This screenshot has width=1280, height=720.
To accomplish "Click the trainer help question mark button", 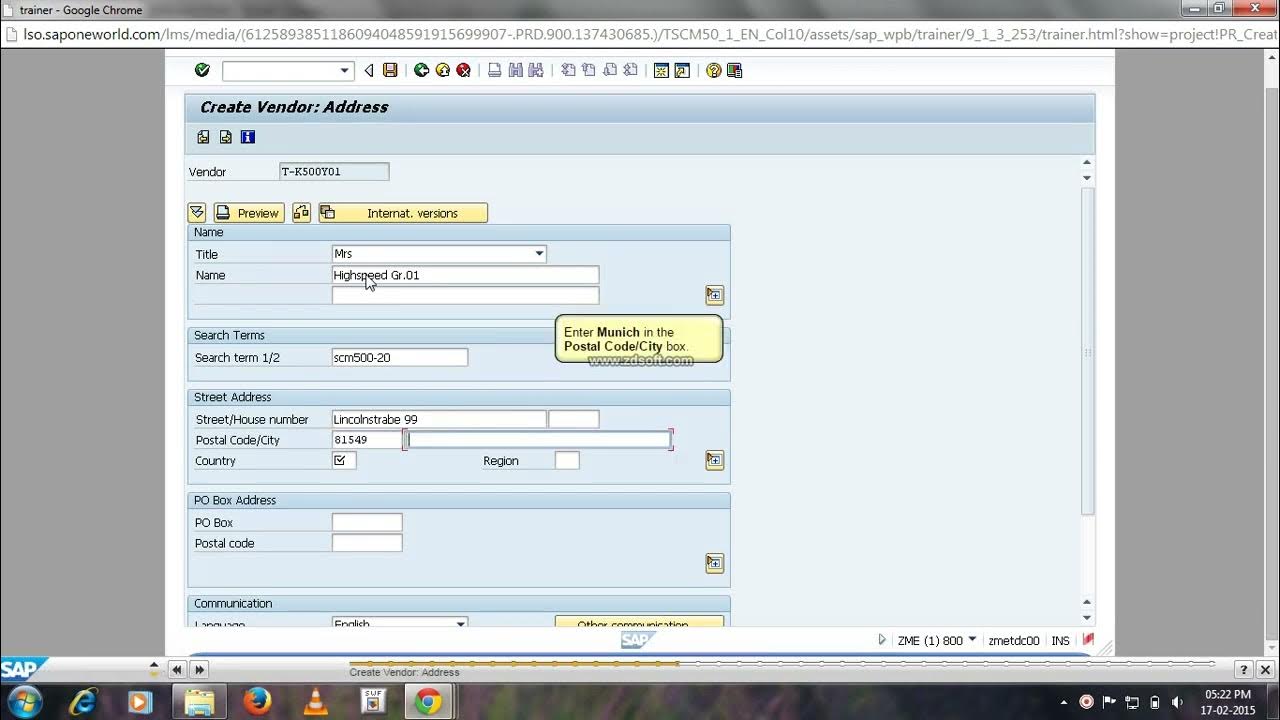I will click(x=1243, y=670).
